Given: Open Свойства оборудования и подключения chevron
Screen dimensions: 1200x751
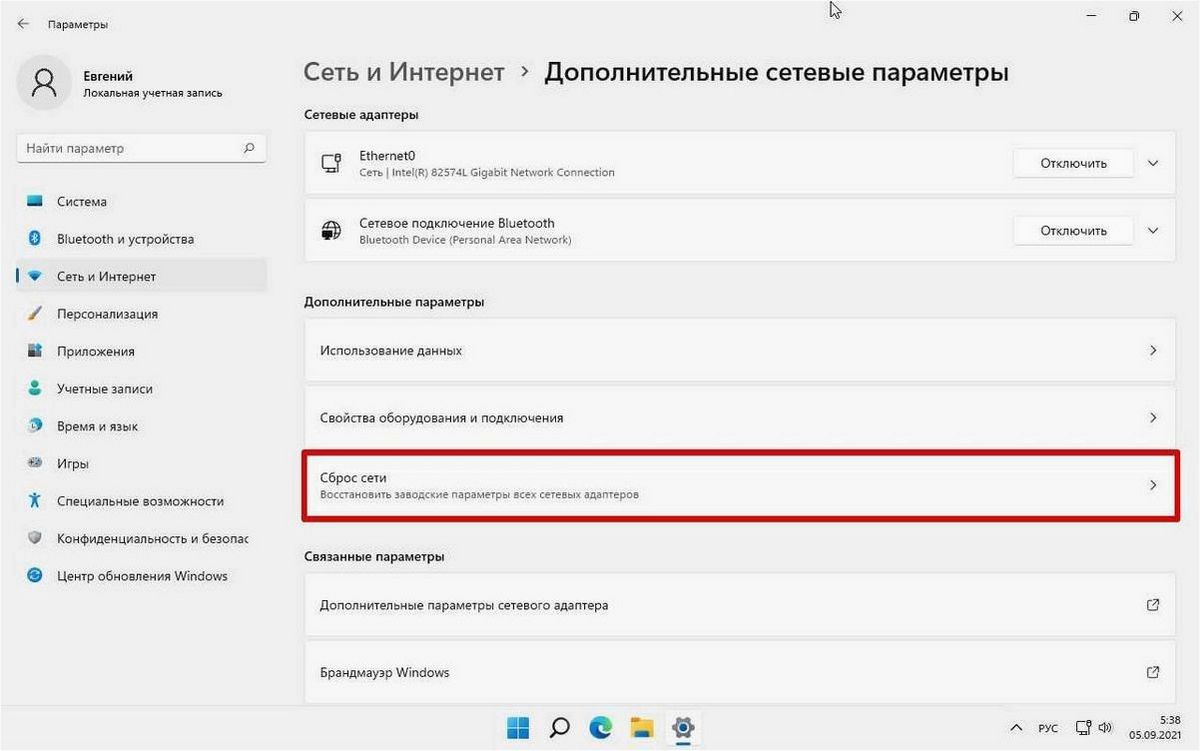Looking at the screenshot, I should tap(1153, 418).
